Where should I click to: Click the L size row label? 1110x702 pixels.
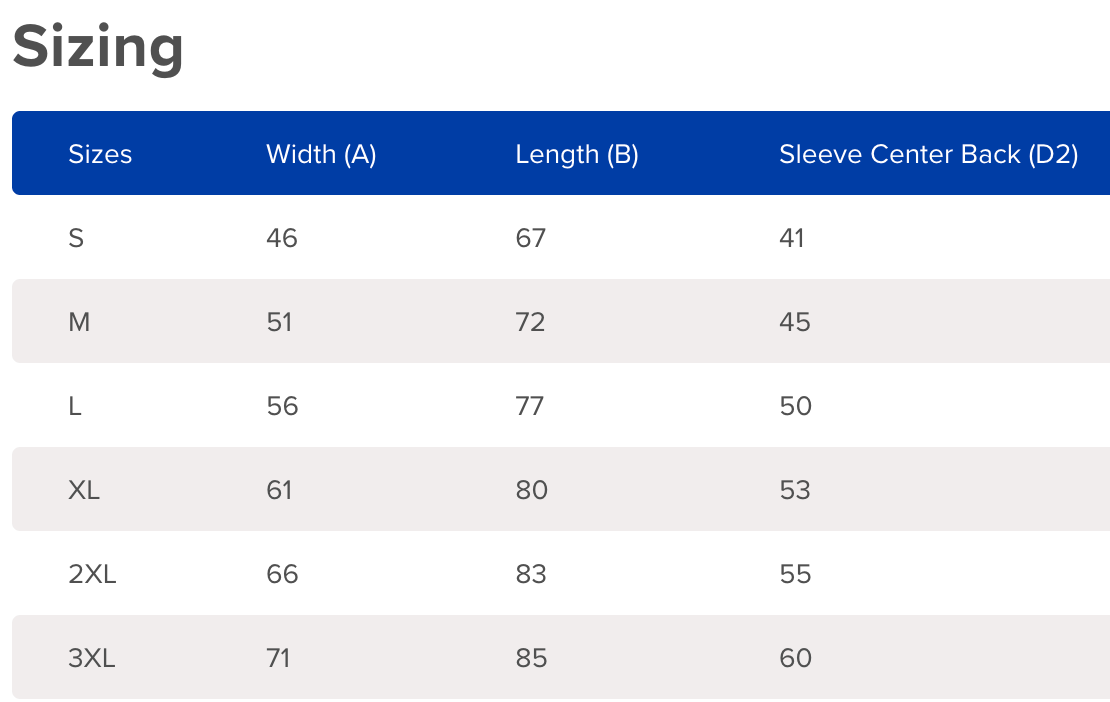pyautogui.click(x=75, y=406)
